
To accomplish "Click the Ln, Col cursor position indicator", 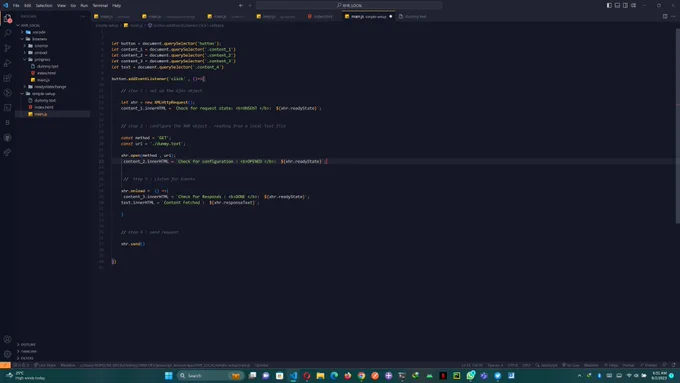I will (472, 365).
